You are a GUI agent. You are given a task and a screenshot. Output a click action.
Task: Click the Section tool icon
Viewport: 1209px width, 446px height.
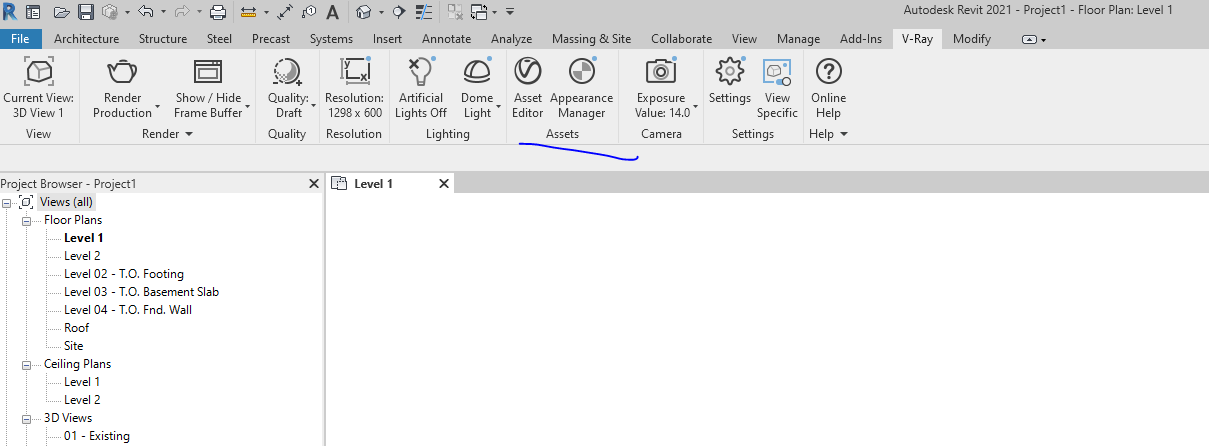tap(399, 12)
